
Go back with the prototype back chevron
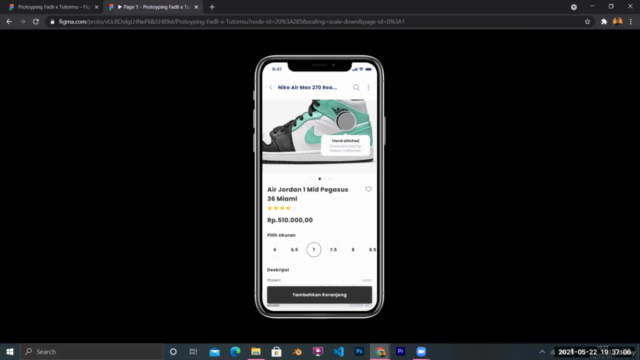coord(271,87)
